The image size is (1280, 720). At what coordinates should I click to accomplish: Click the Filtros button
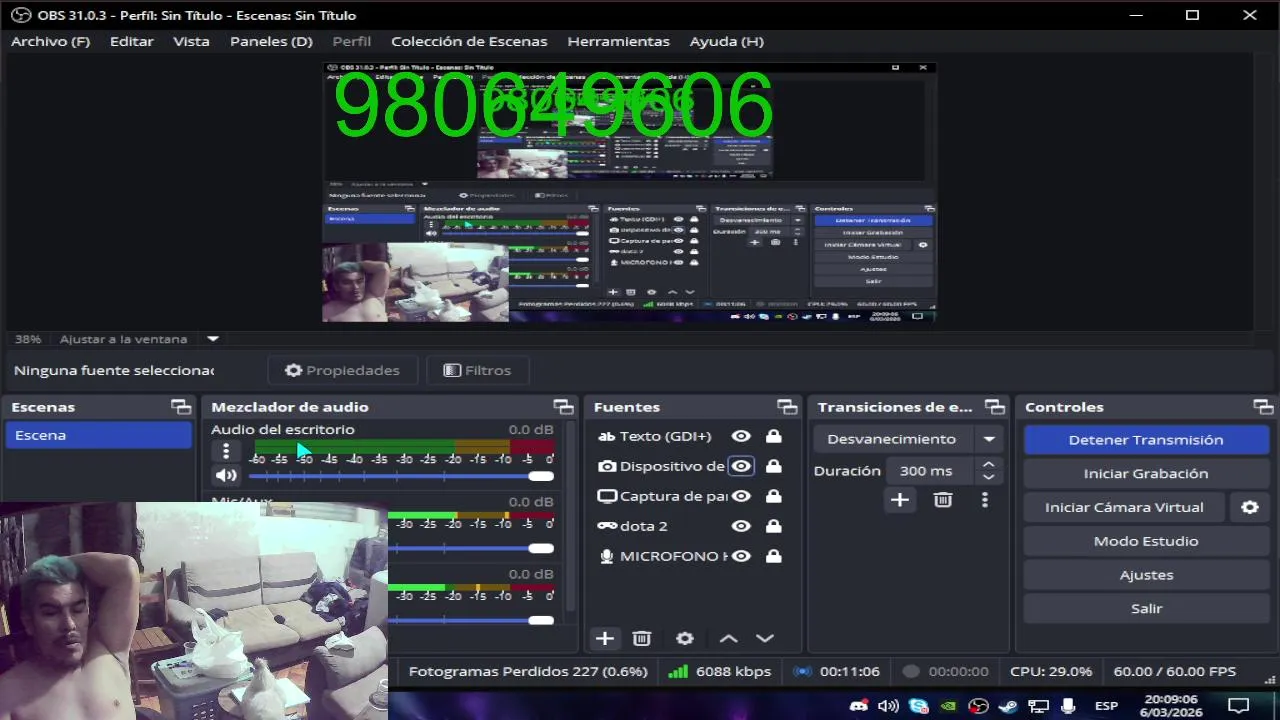pos(477,370)
